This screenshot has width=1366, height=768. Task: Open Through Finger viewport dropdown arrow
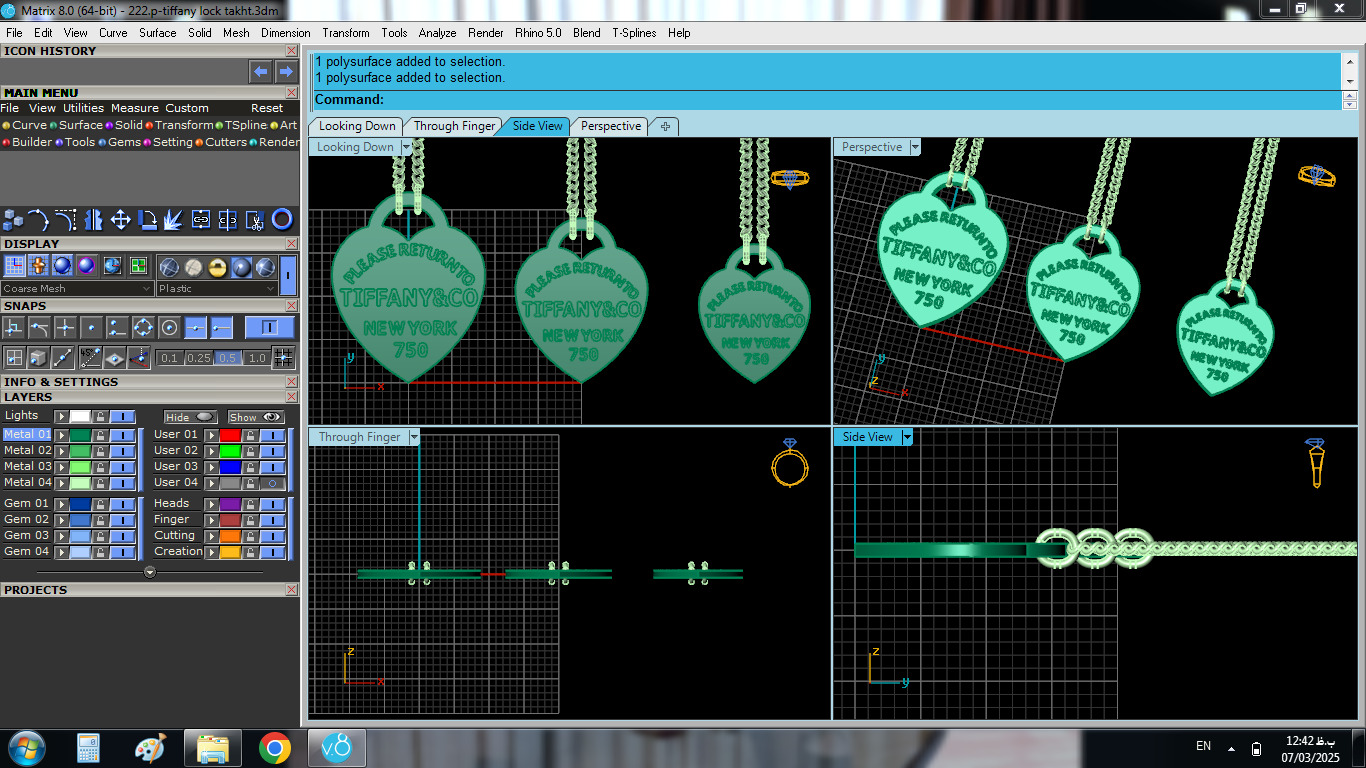point(414,437)
